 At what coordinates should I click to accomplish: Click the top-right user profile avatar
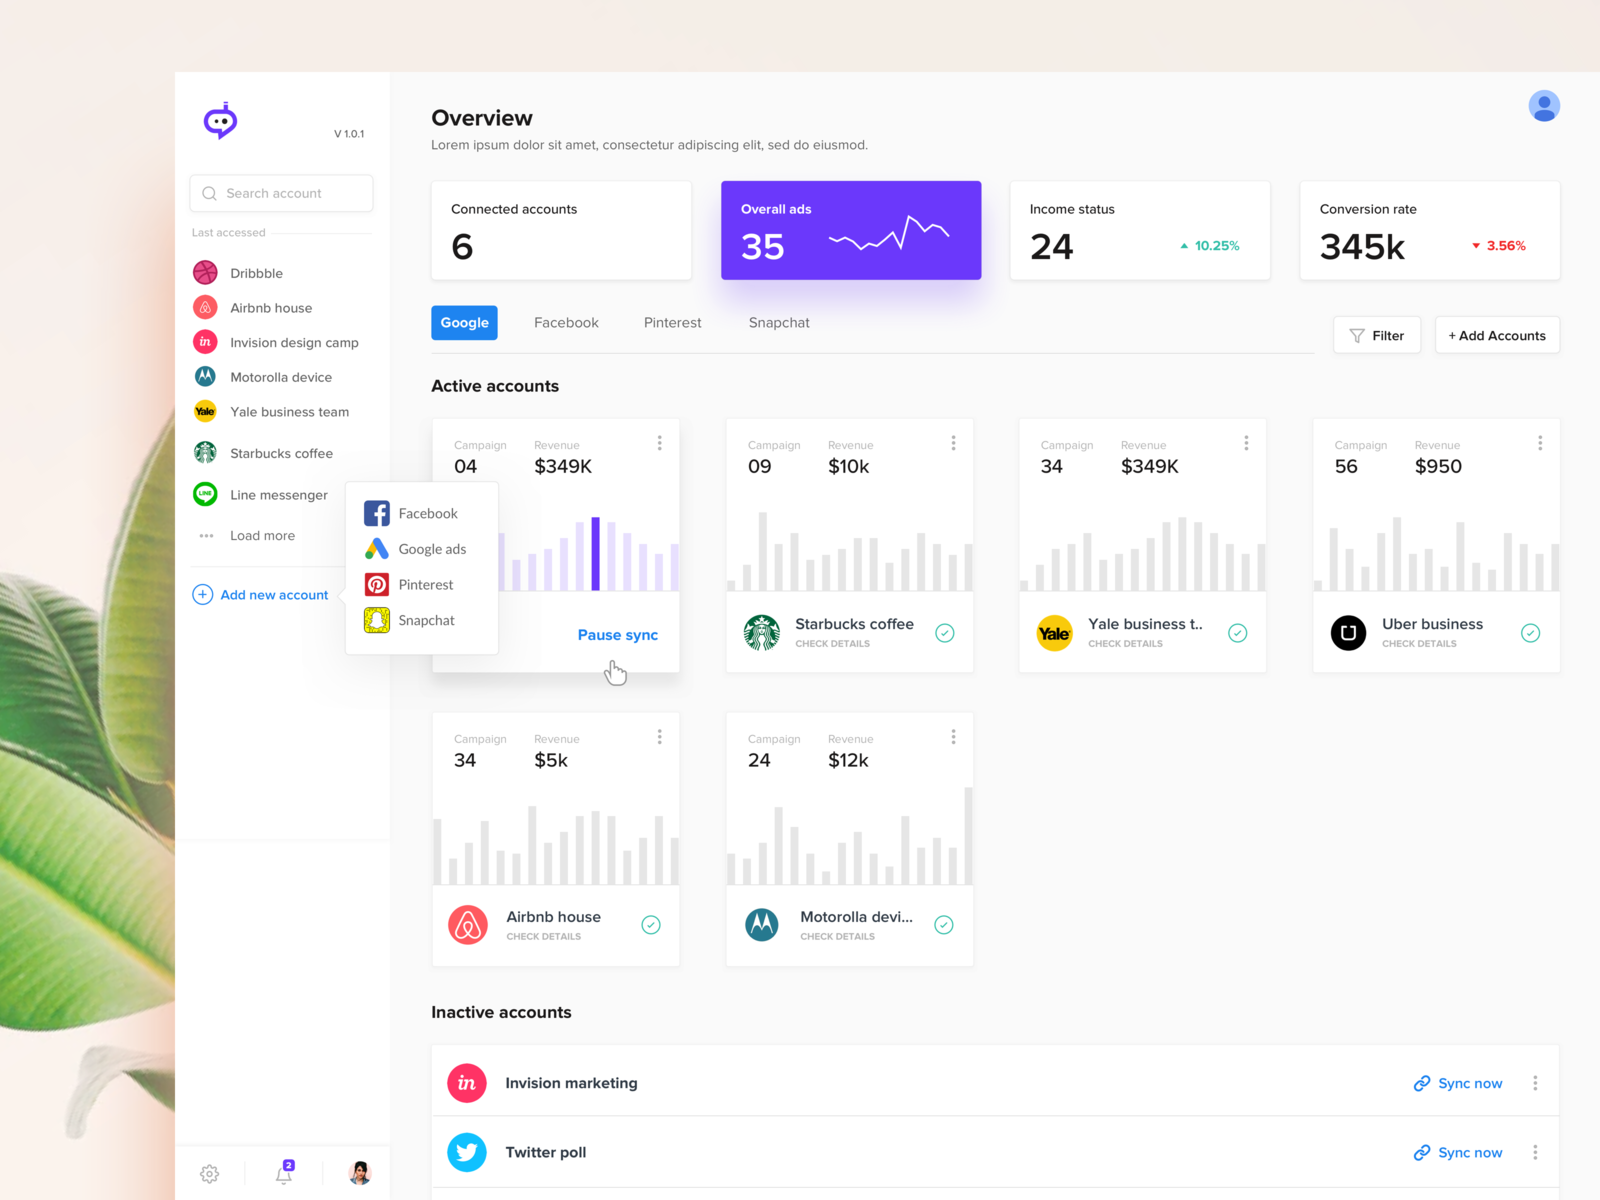(x=1543, y=106)
